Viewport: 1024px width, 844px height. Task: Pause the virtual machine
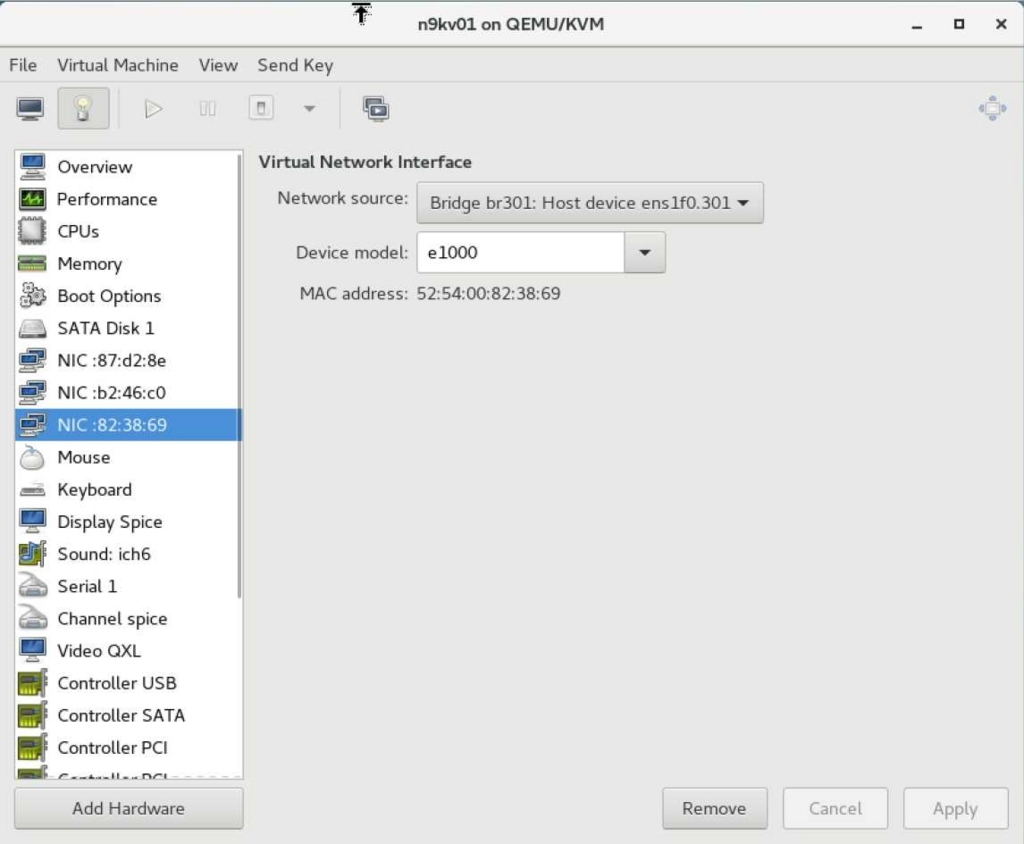tap(208, 108)
